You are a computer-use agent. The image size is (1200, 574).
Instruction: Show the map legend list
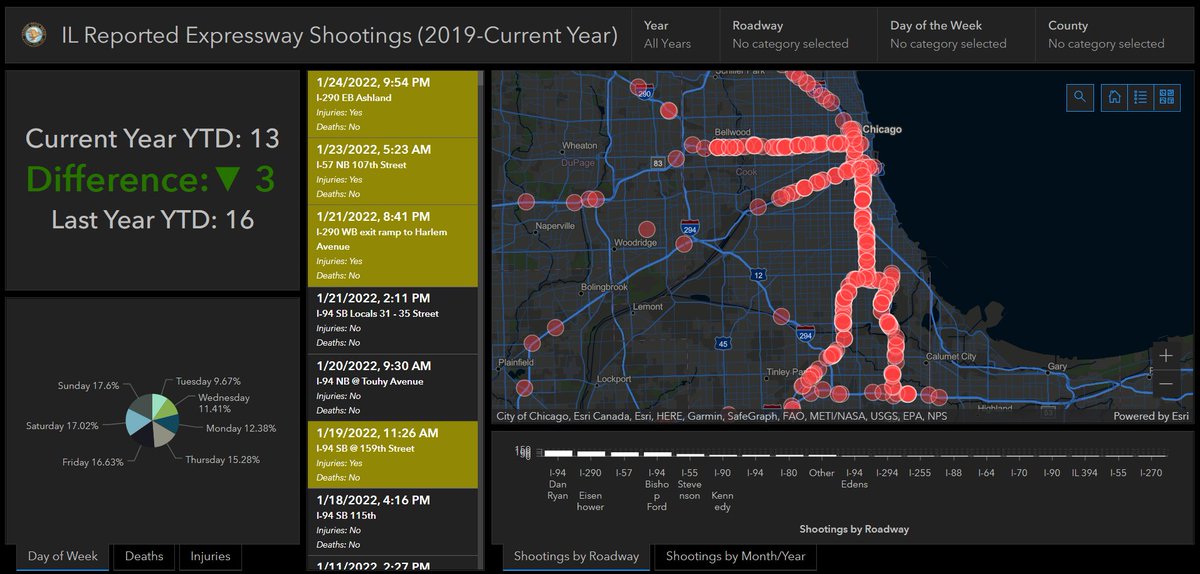pyautogui.click(x=1140, y=97)
